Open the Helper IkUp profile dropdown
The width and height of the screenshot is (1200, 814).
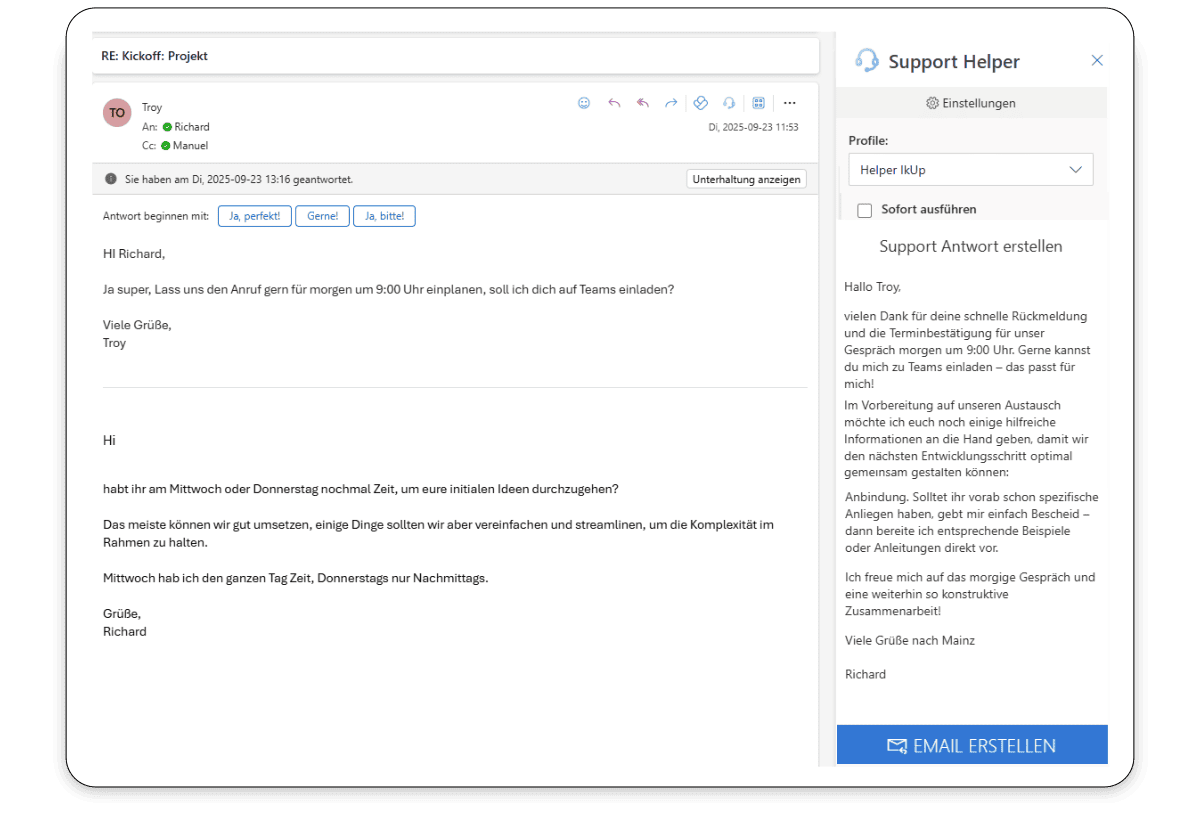(970, 170)
